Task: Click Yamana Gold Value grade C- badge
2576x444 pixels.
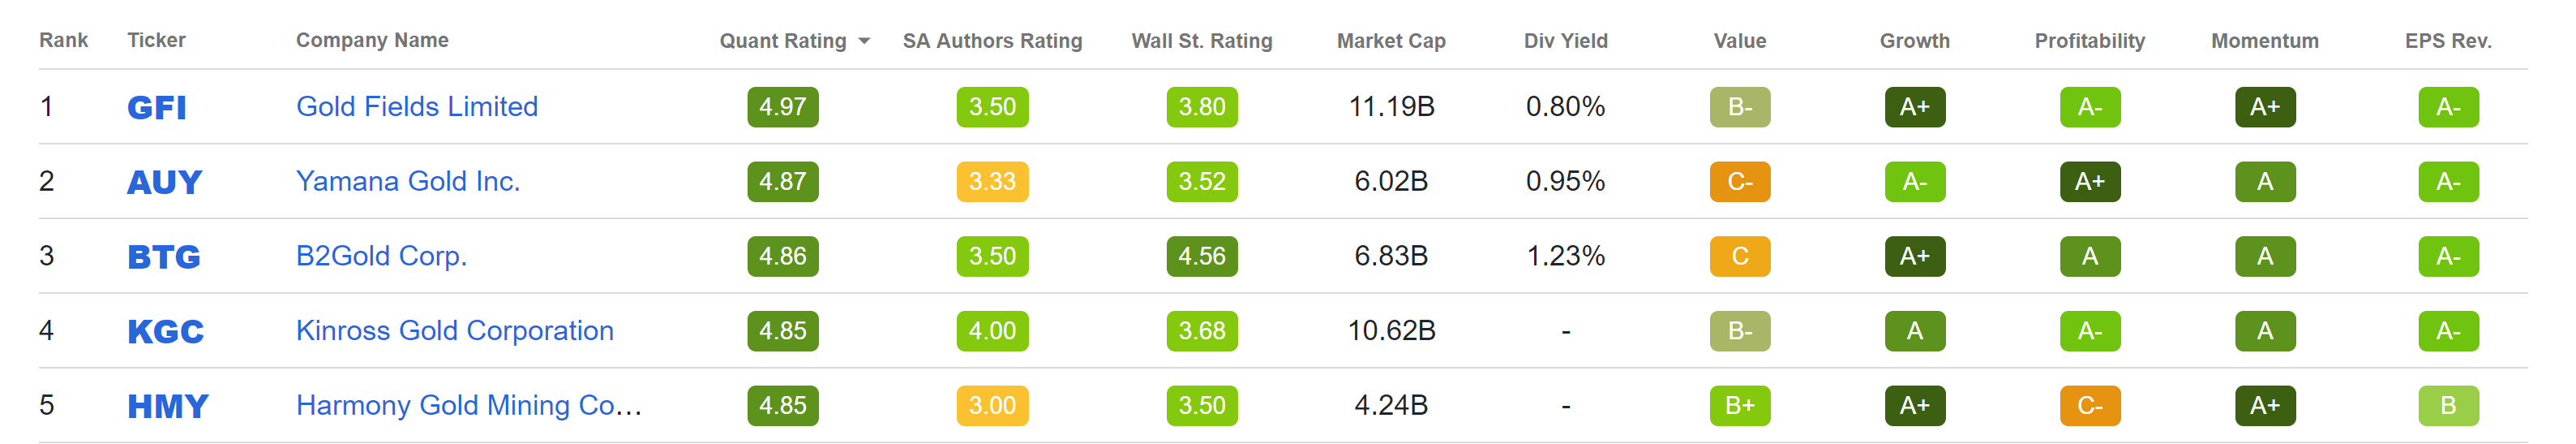Action: (1739, 182)
